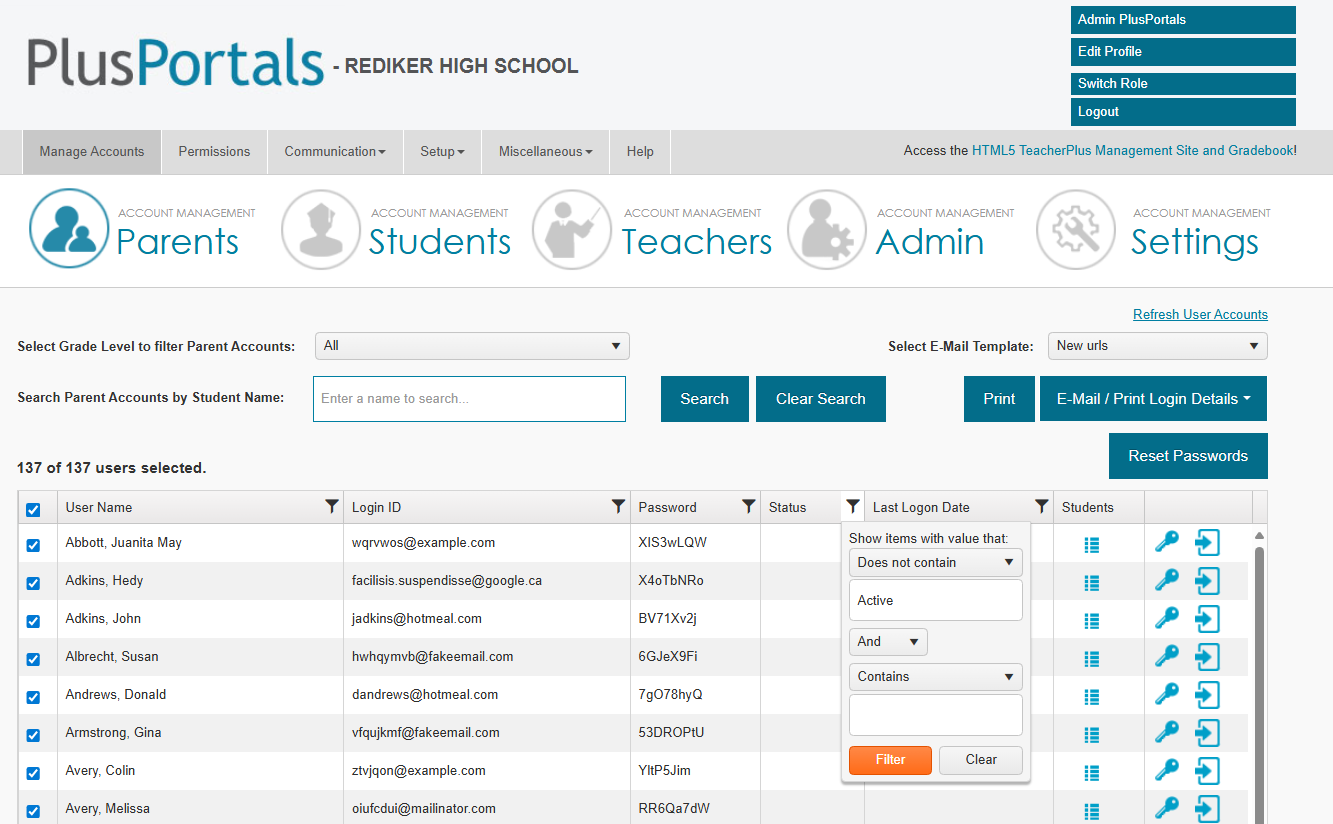Select the Manage Accounts tab
This screenshot has height=824, width=1333.
pyautogui.click(x=92, y=152)
